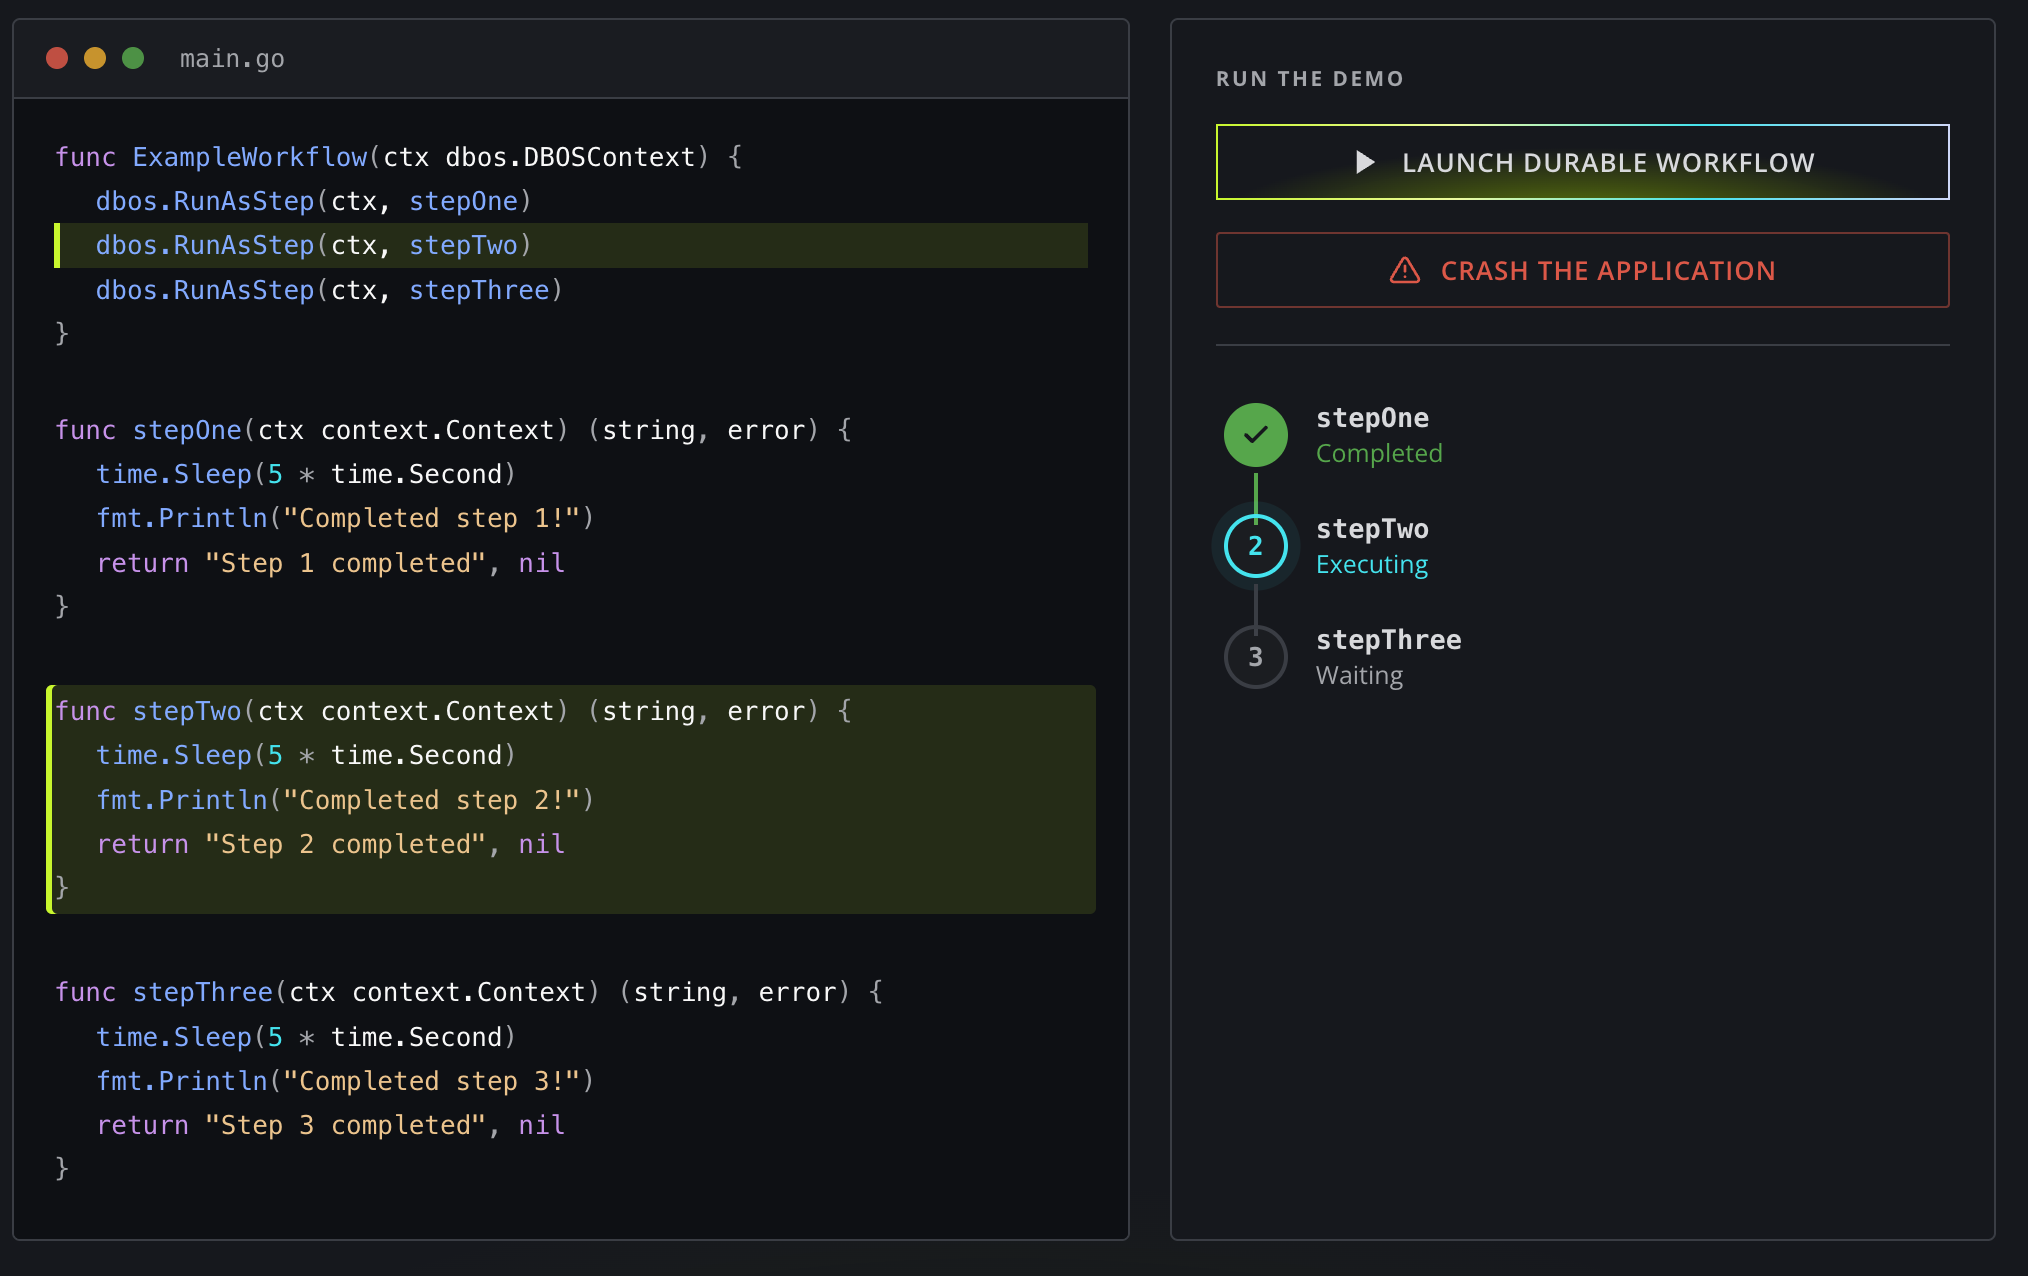Click the cyan circle numbered 2
This screenshot has width=2028, height=1276.
pyautogui.click(x=1256, y=546)
